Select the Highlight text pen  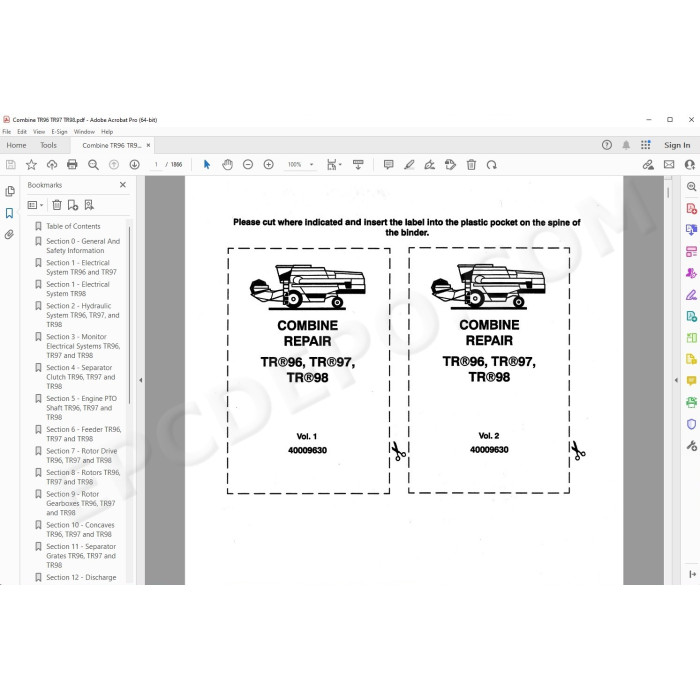coord(409,165)
